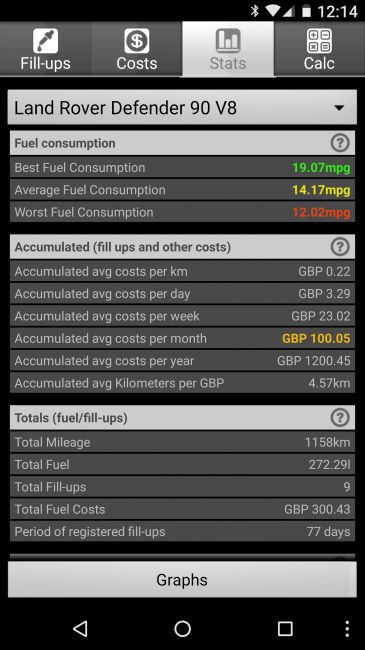Screen dimensions: 365x650
Task: Open the three-dot overflow menu
Action: [347, 628]
